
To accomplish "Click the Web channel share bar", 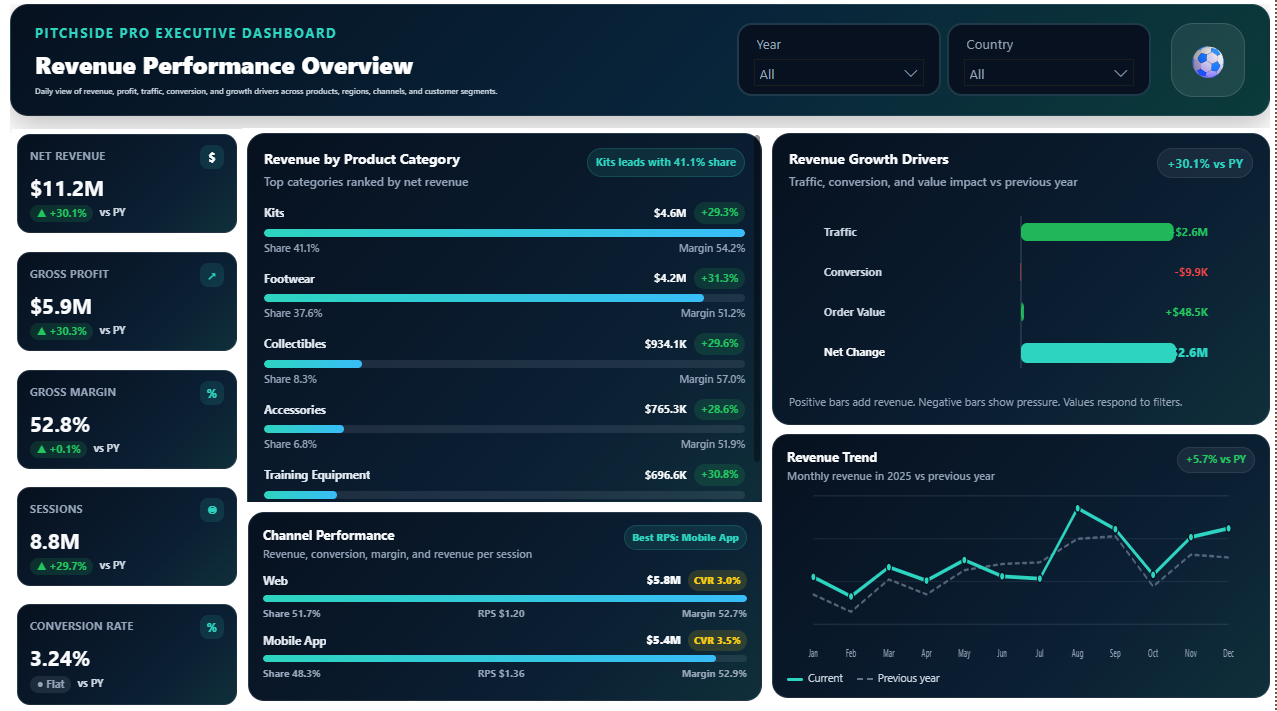I will [x=505, y=598].
